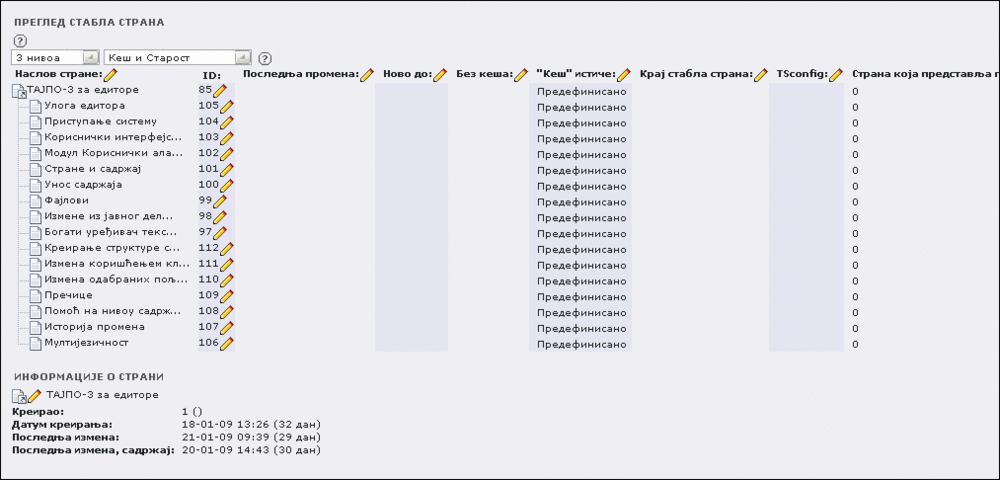The width and height of the screenshot is (1000, 480).
Task: Select Пречице page in tree
Action: coord(68,295)
